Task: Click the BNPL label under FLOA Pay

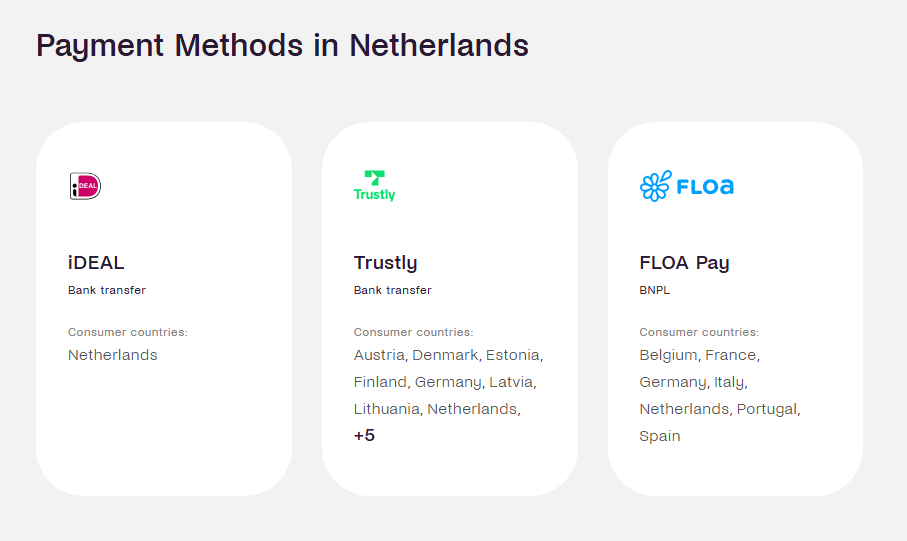Action: pyautogui.click(x=655, y=291)
